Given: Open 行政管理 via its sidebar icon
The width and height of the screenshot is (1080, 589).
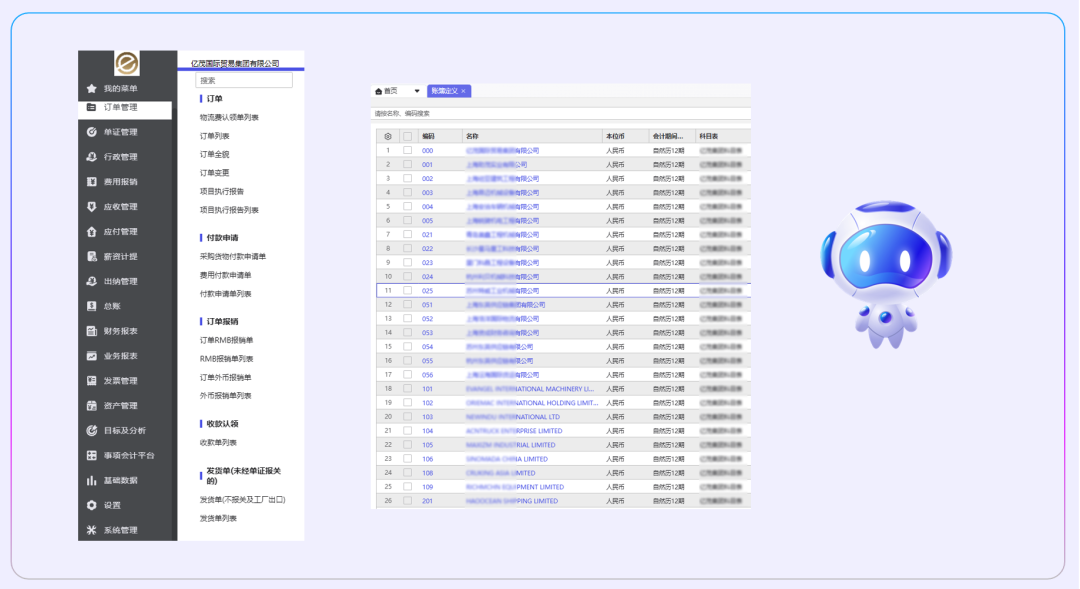Looking at the screenshot, I should pyautogui.click(x=92, y=157).
